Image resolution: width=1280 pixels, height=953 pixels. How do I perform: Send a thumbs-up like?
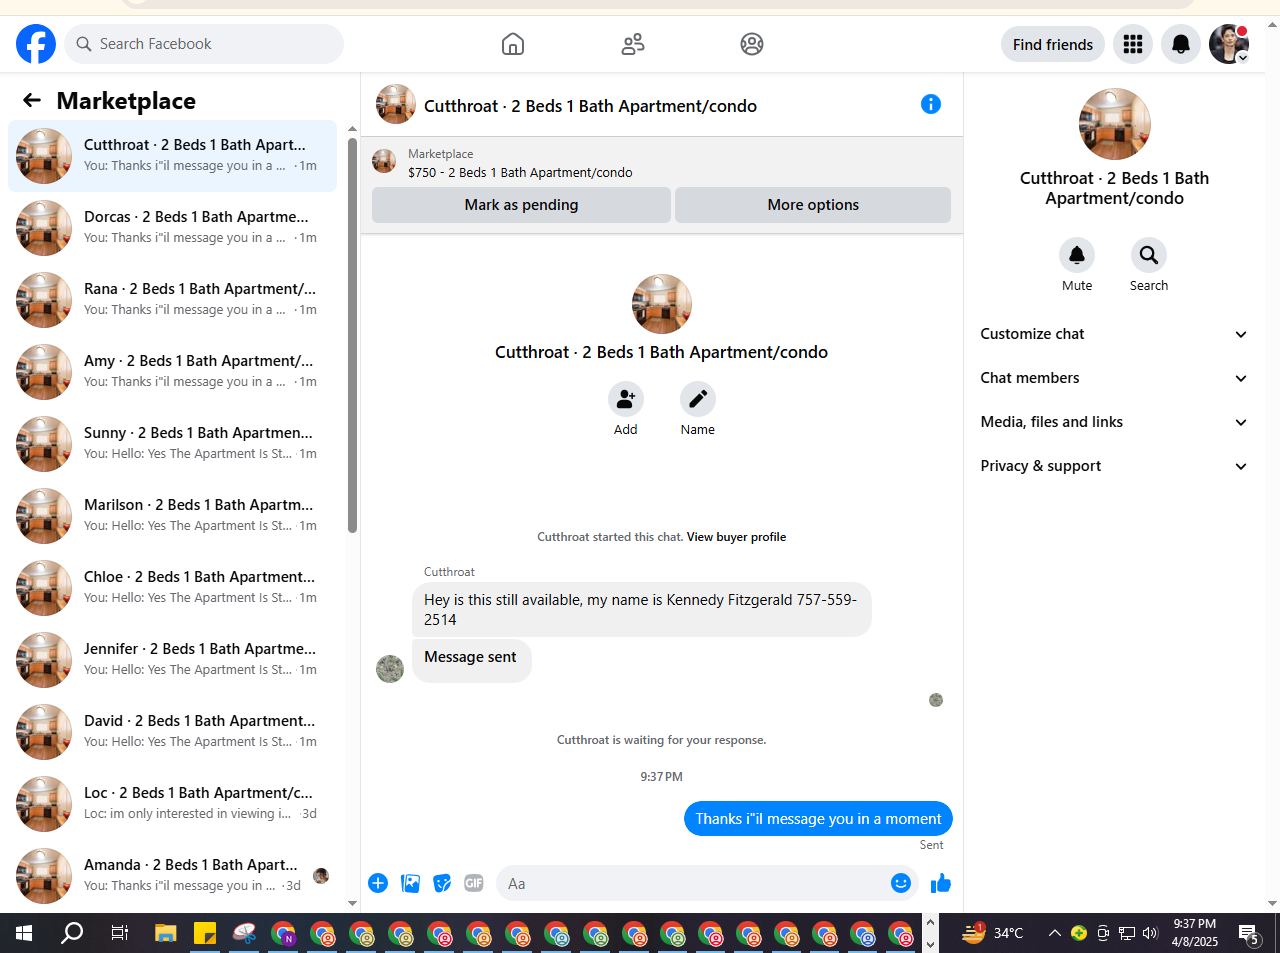pos(941,883)
